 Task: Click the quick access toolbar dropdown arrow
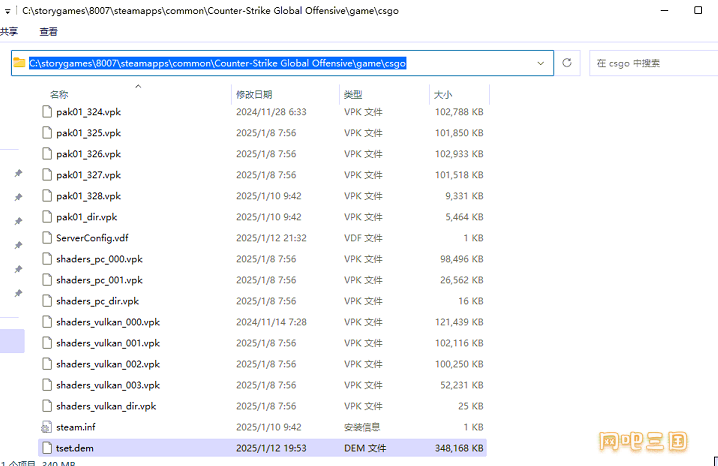click(7, 11)
